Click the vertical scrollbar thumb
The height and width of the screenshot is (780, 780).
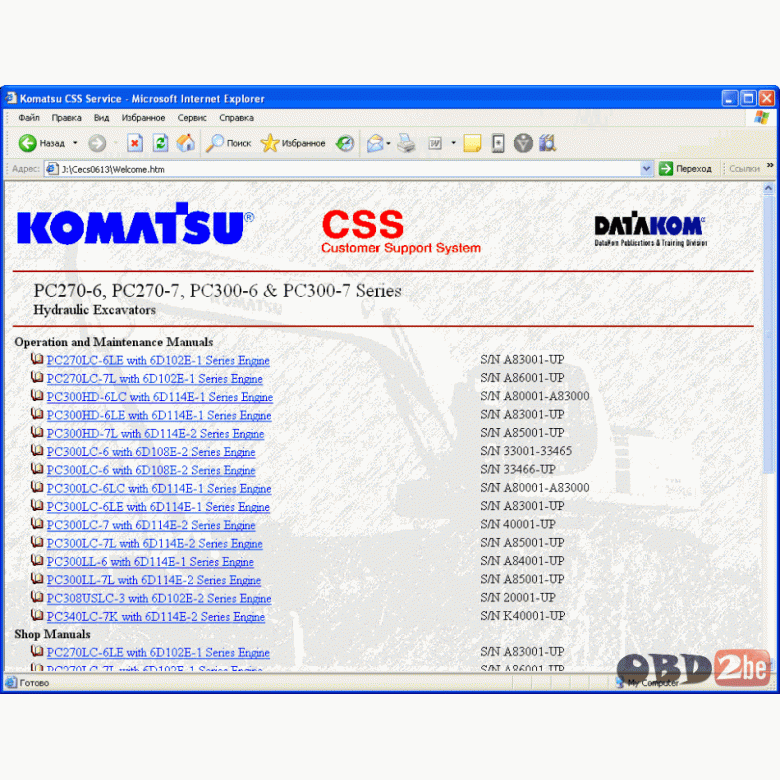[768, 333]
